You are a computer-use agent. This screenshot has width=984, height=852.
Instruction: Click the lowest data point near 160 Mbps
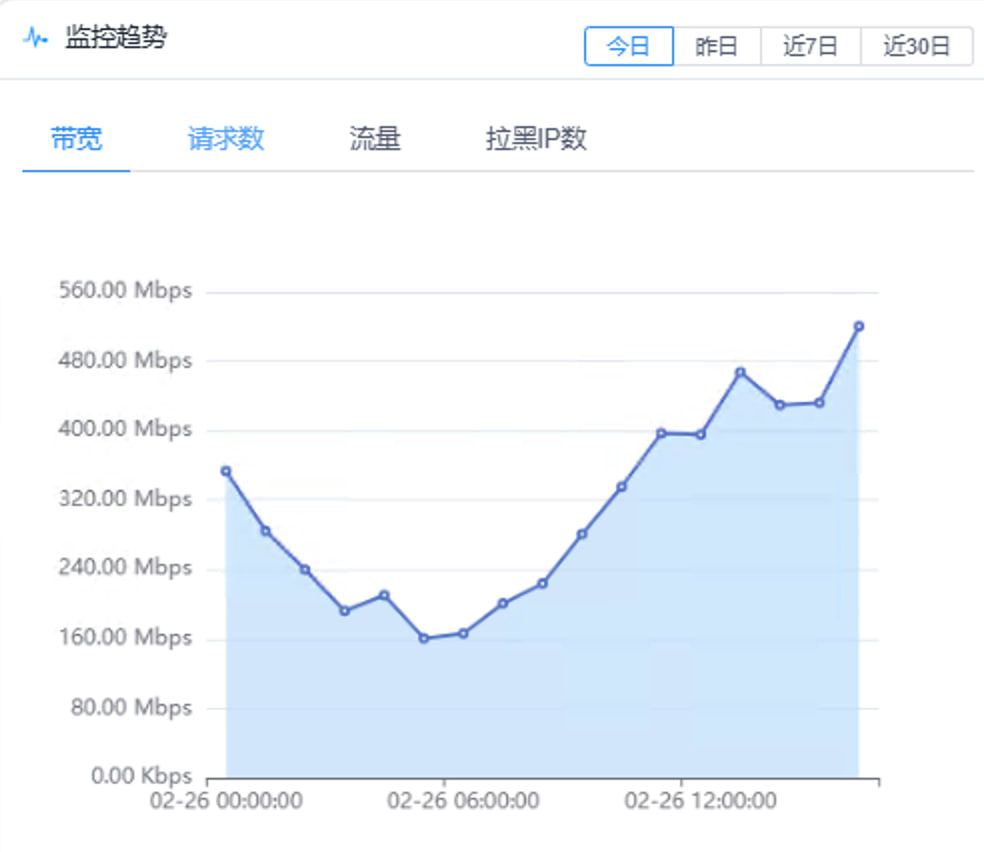[424, 638]
